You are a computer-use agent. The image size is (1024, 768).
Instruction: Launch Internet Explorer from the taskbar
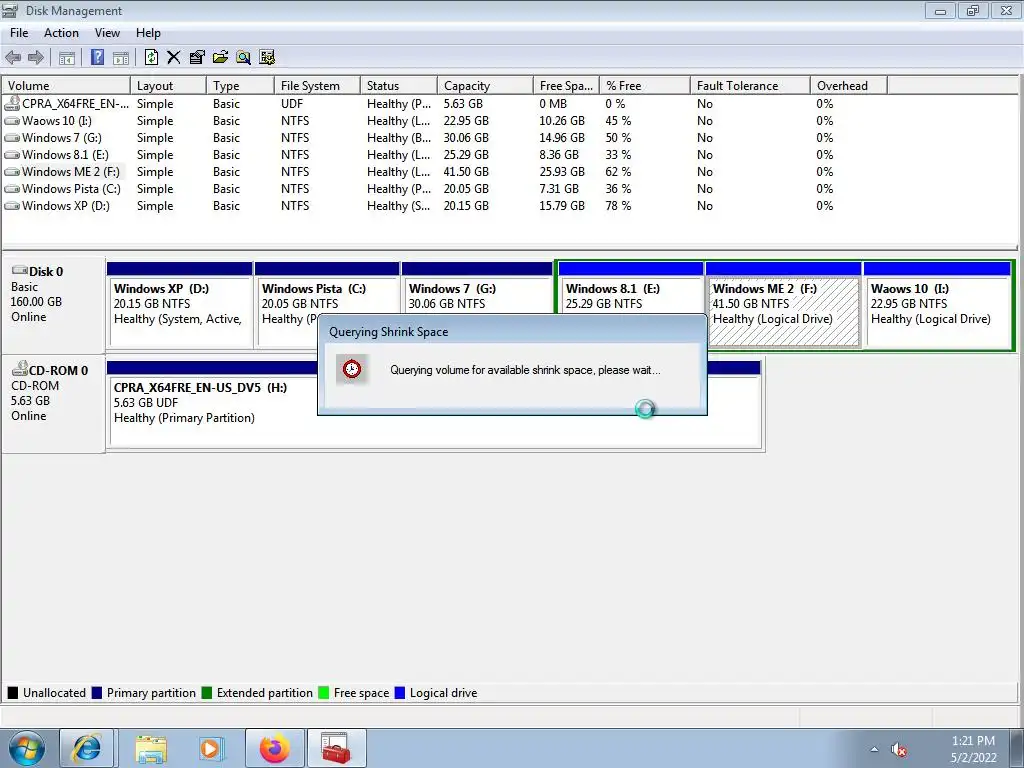pos(87,748)
